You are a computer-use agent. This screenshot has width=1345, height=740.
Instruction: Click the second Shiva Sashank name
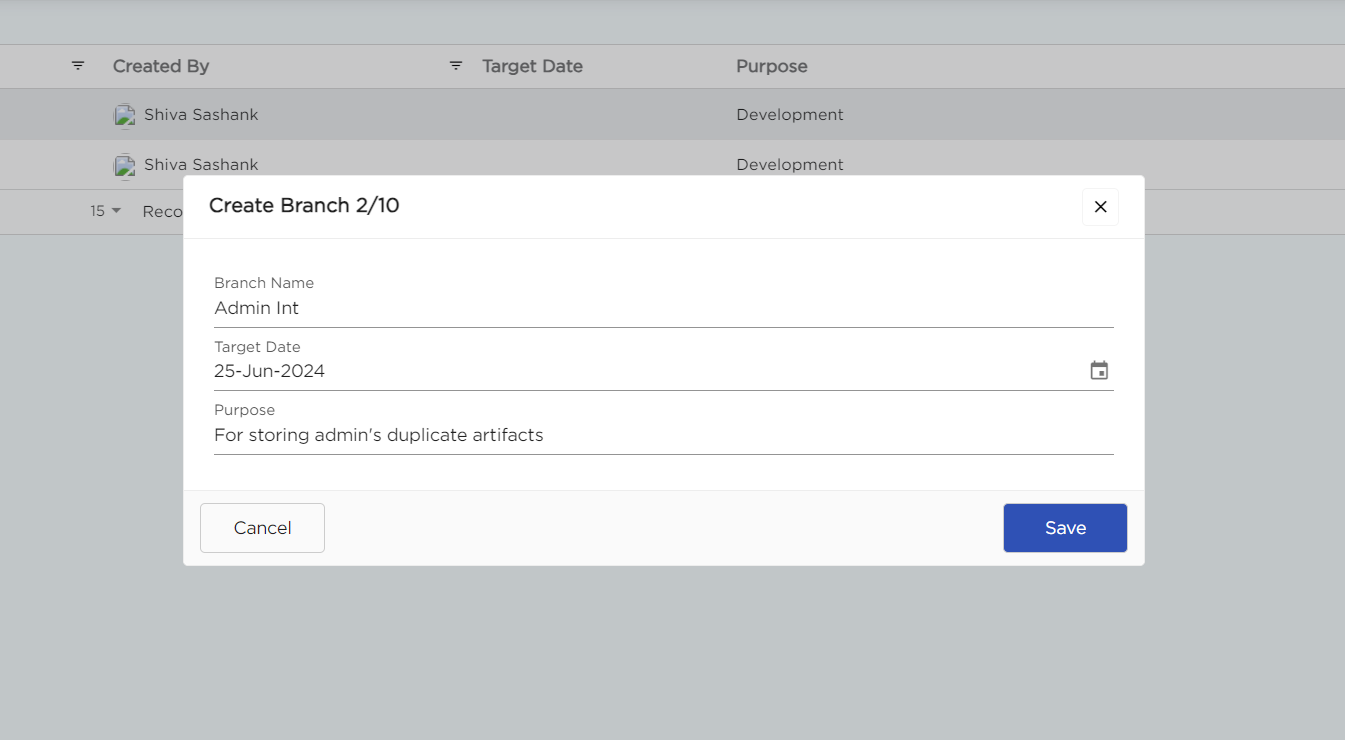[x=201, y=165]
